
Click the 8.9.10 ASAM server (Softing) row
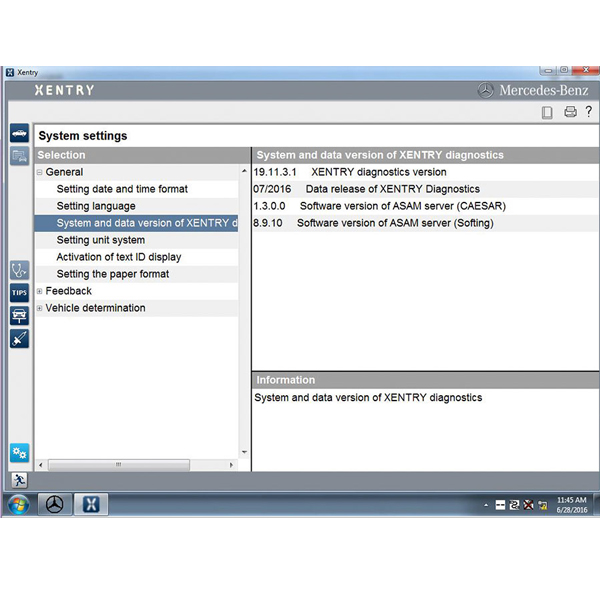[x=426, y=223]
